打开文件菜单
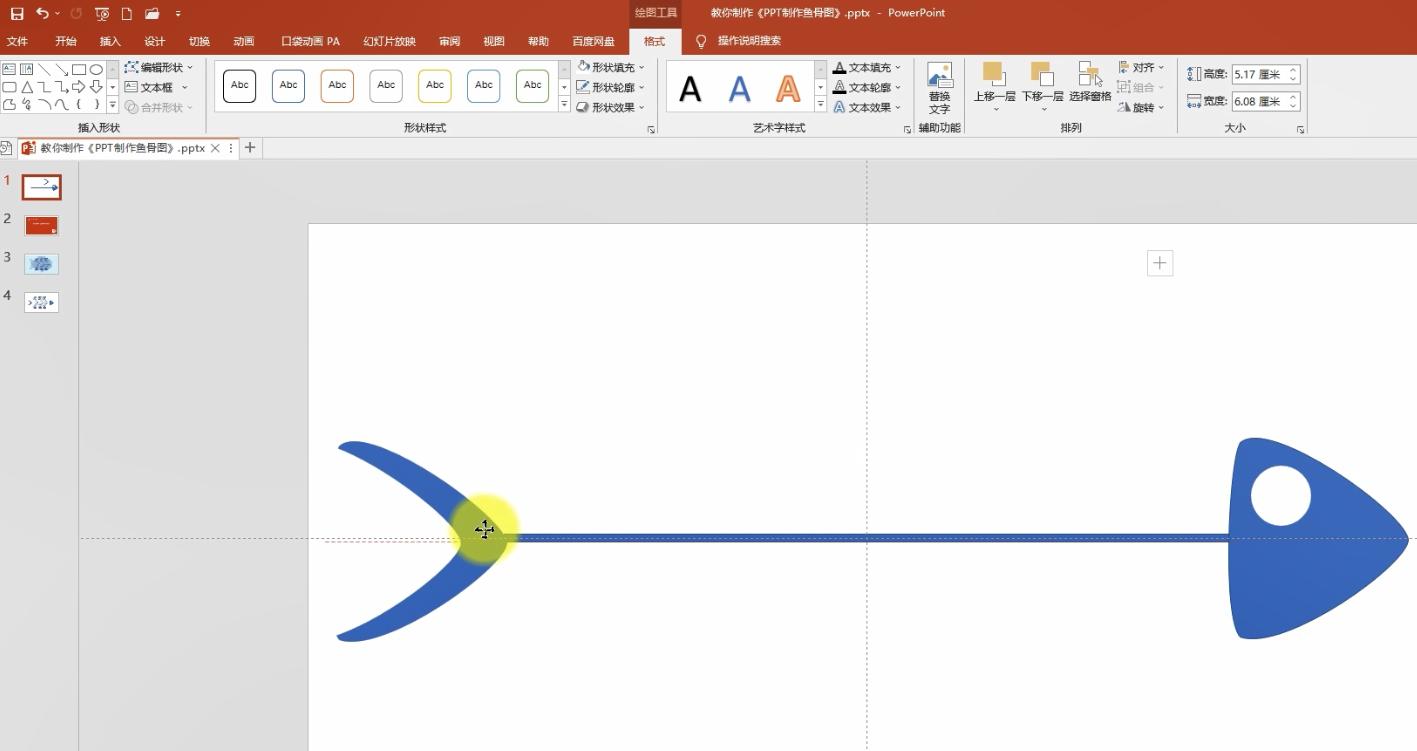1417x751 pixels. [18, 41]
